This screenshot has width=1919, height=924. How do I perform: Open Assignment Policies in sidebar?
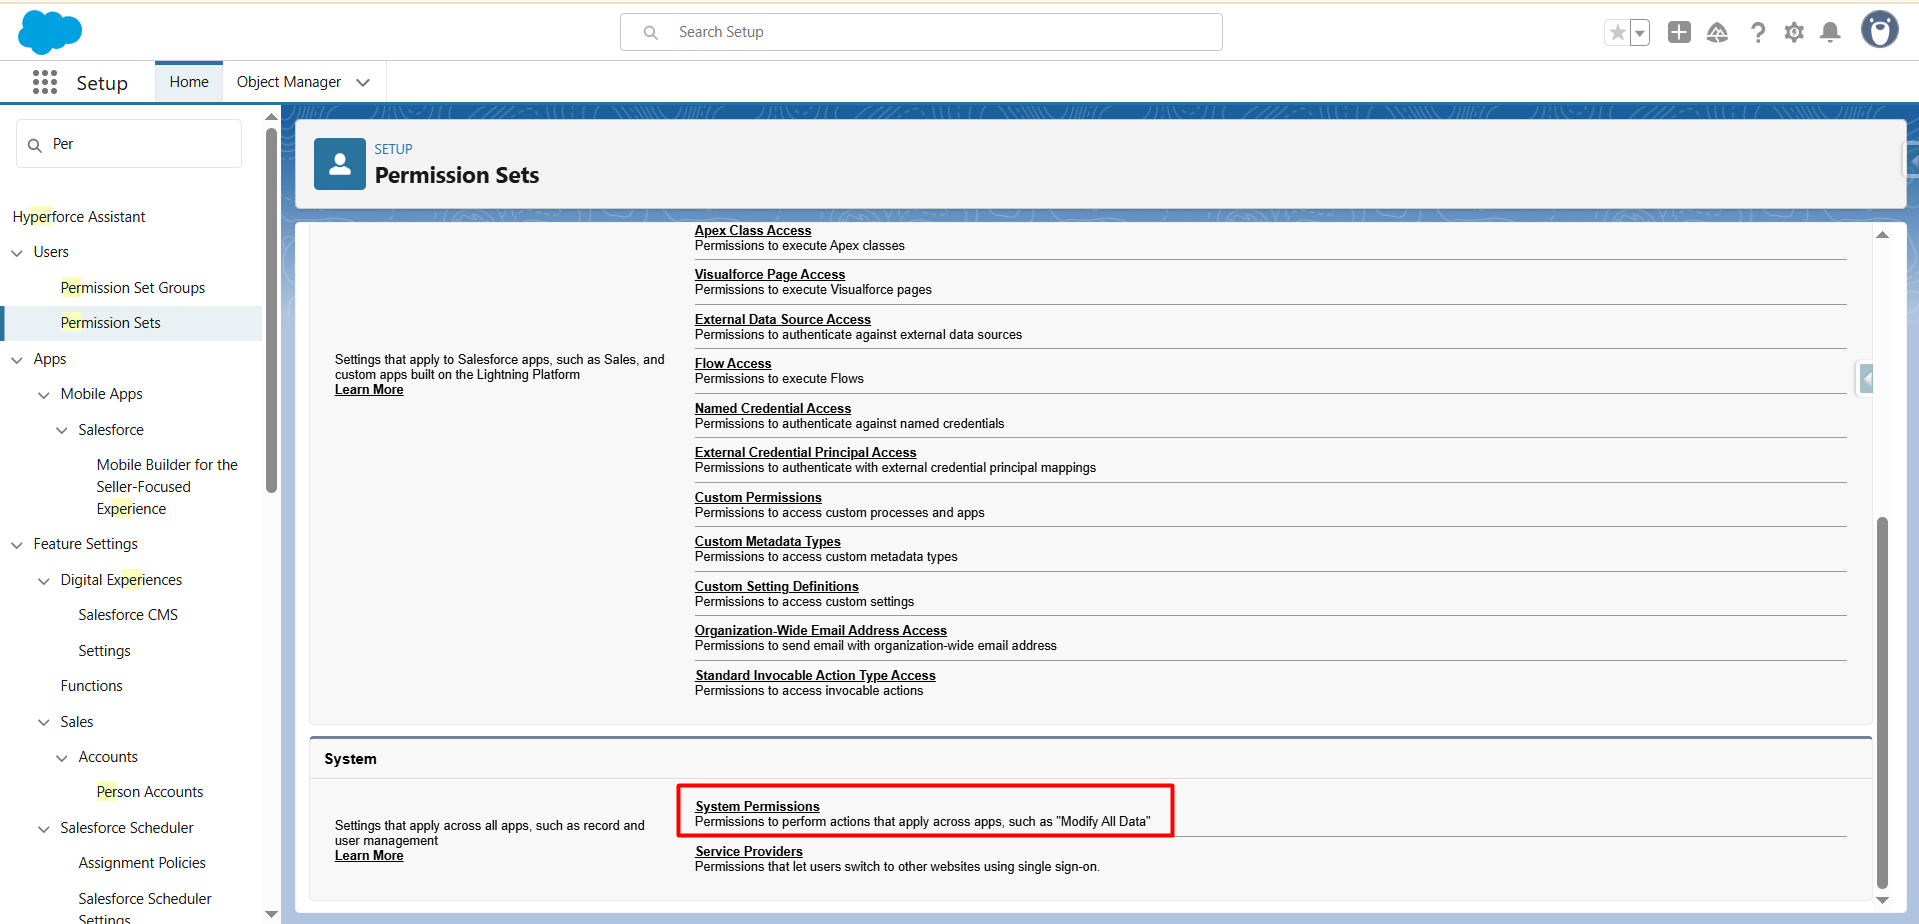point(142,863)
